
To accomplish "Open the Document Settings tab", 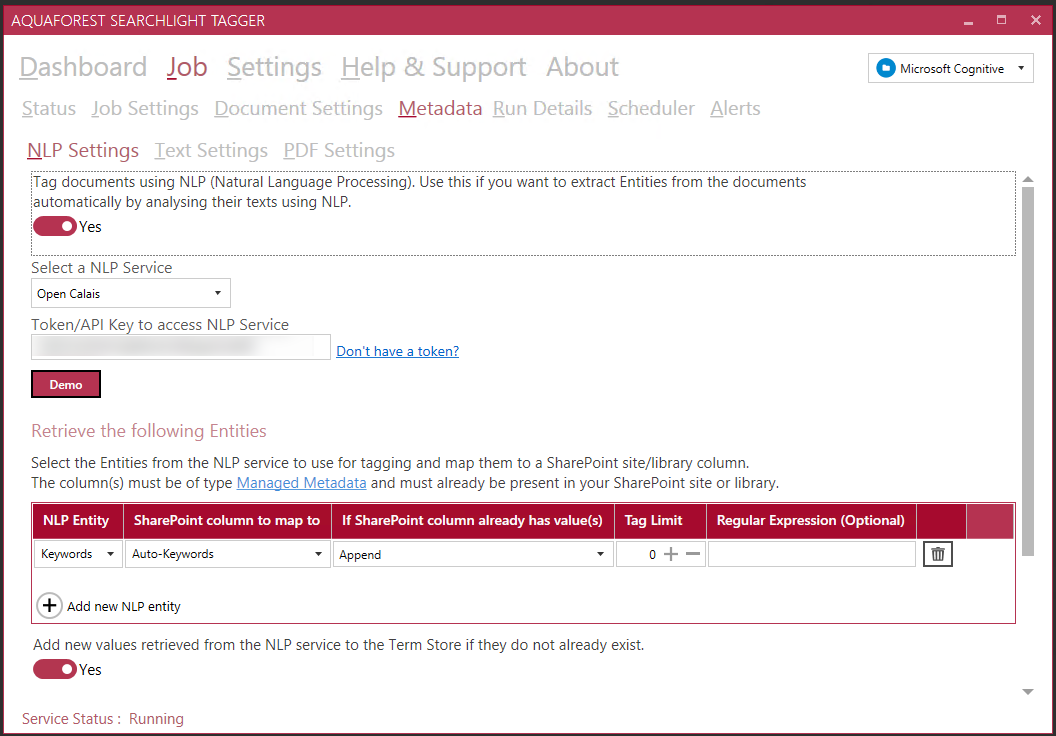I will click(x=298, y=109).
